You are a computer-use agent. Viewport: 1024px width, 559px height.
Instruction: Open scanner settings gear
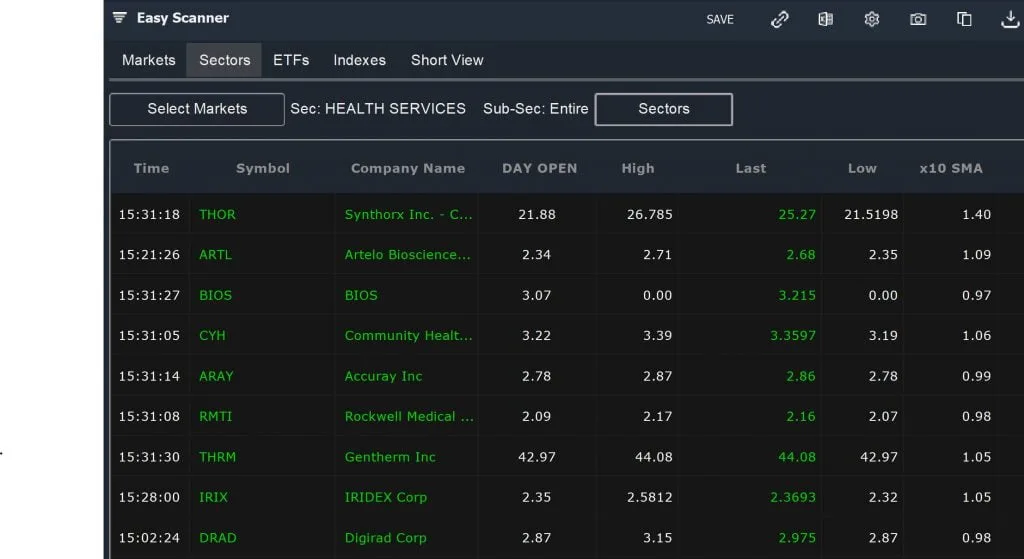[872, 20]
